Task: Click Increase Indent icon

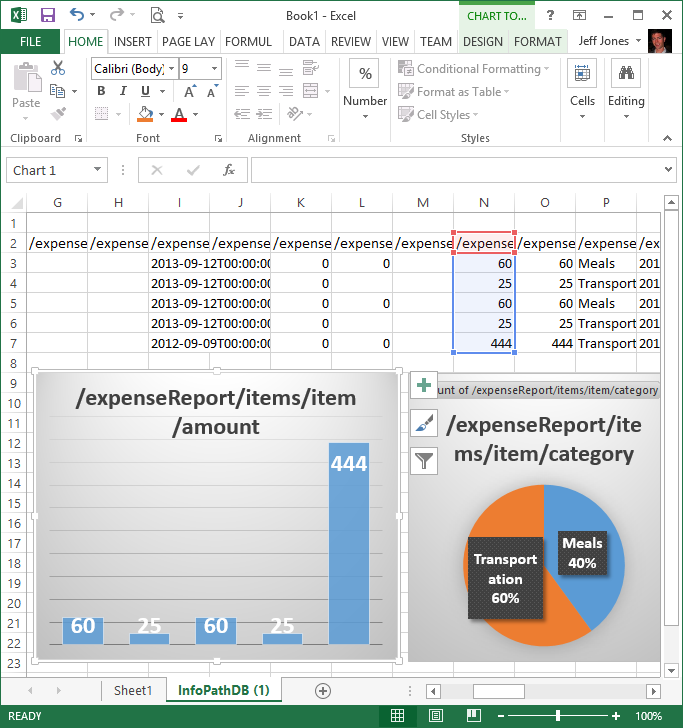Action: (264, 114)
